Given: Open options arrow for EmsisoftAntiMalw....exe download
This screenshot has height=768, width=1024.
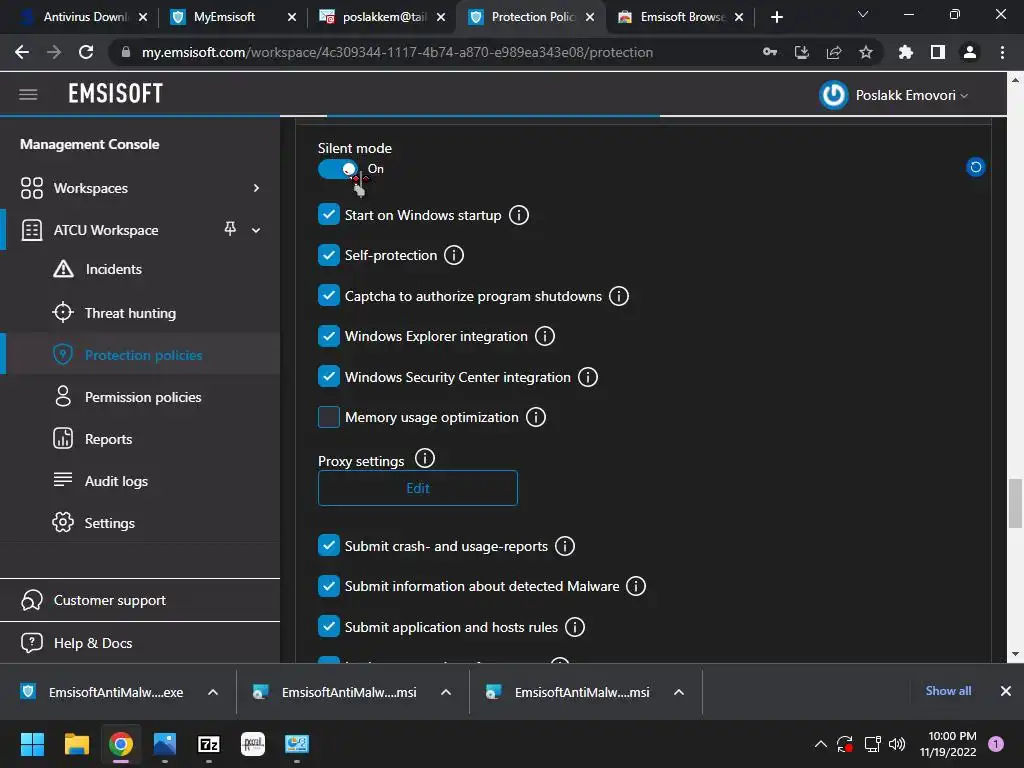Looking at the screenshot, I should (213, 692).
